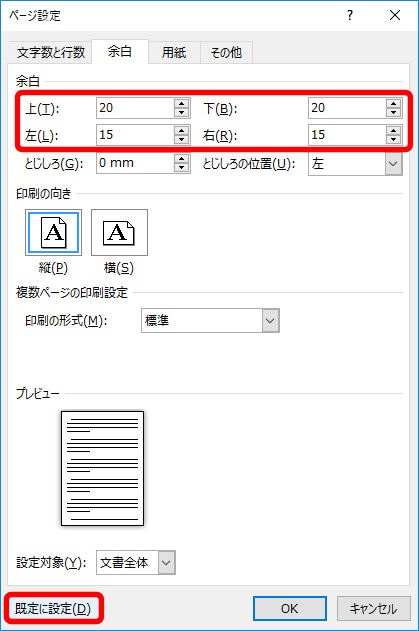Click the page preview thumbnail

pos(102,468)
